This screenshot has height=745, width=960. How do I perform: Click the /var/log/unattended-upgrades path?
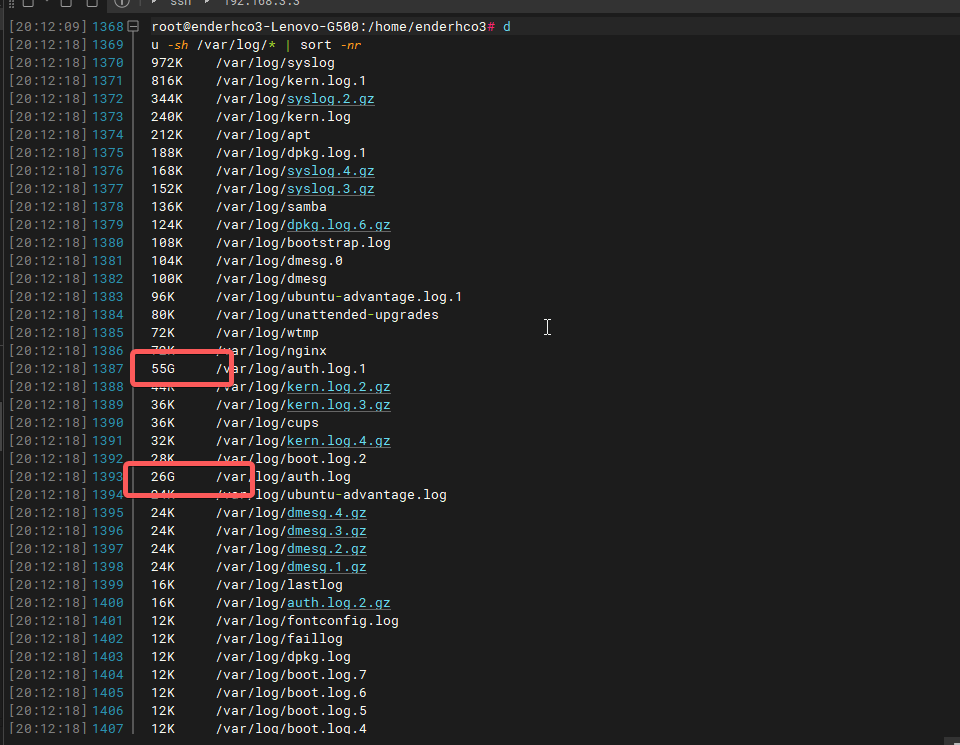coord(328,315)
